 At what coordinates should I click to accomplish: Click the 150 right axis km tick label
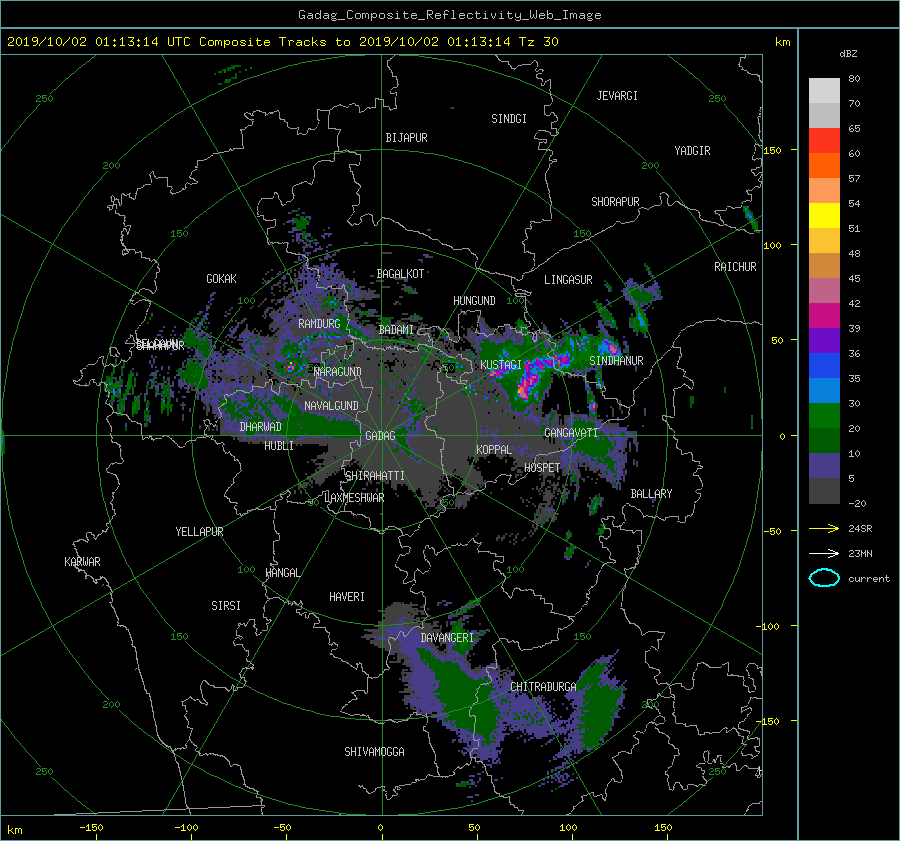[x=773, y=150]
